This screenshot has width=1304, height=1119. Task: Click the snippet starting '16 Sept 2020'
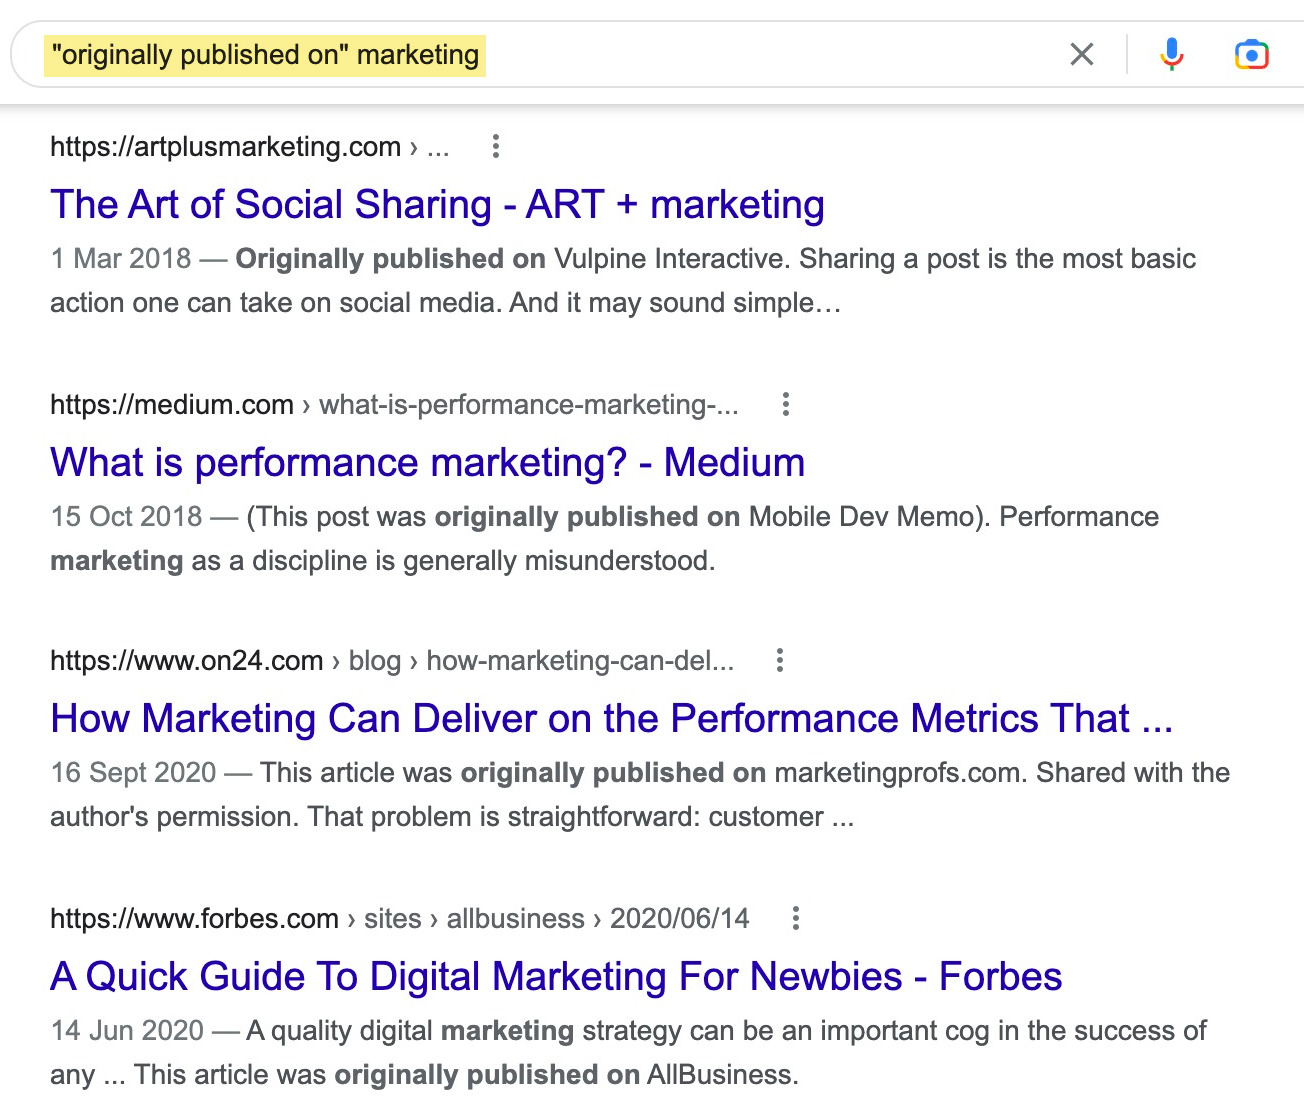click(640, 795)
